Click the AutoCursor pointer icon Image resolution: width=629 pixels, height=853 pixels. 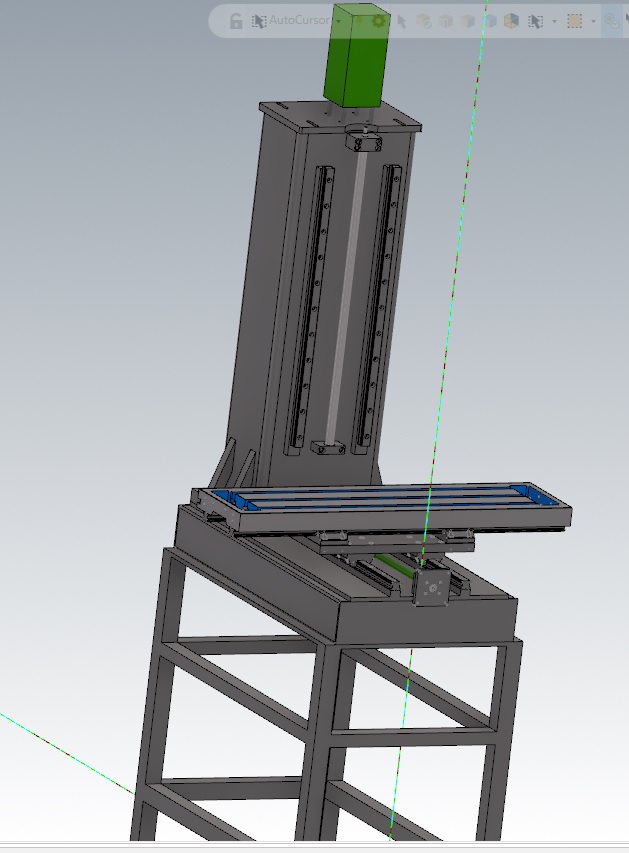click(259, 21)
